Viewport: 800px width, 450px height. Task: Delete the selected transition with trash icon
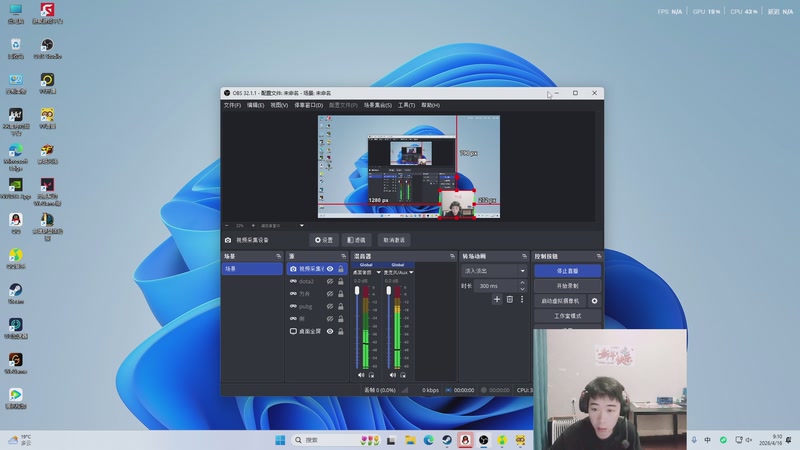pyautogui.click(x=510, y=299)
